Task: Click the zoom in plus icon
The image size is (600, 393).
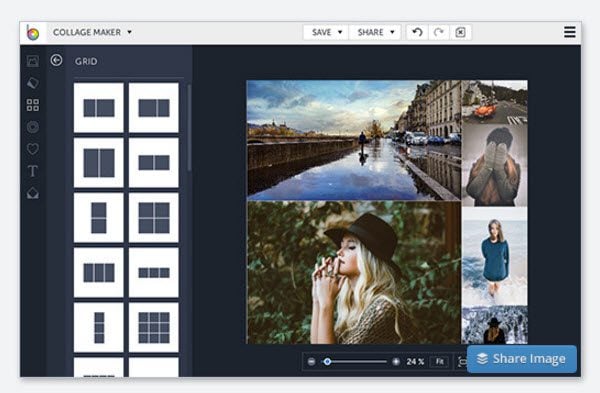Action: pyautogui.click(x=396, y=362)
